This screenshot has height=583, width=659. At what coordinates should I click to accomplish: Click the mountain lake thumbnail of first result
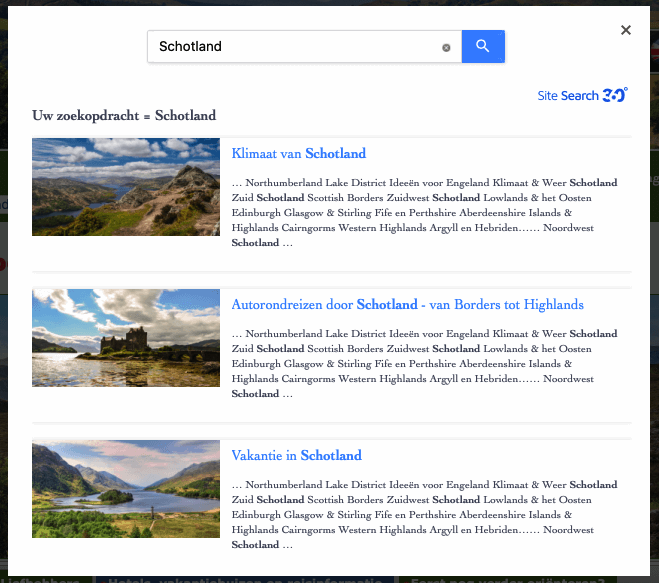tap(126, 187)
